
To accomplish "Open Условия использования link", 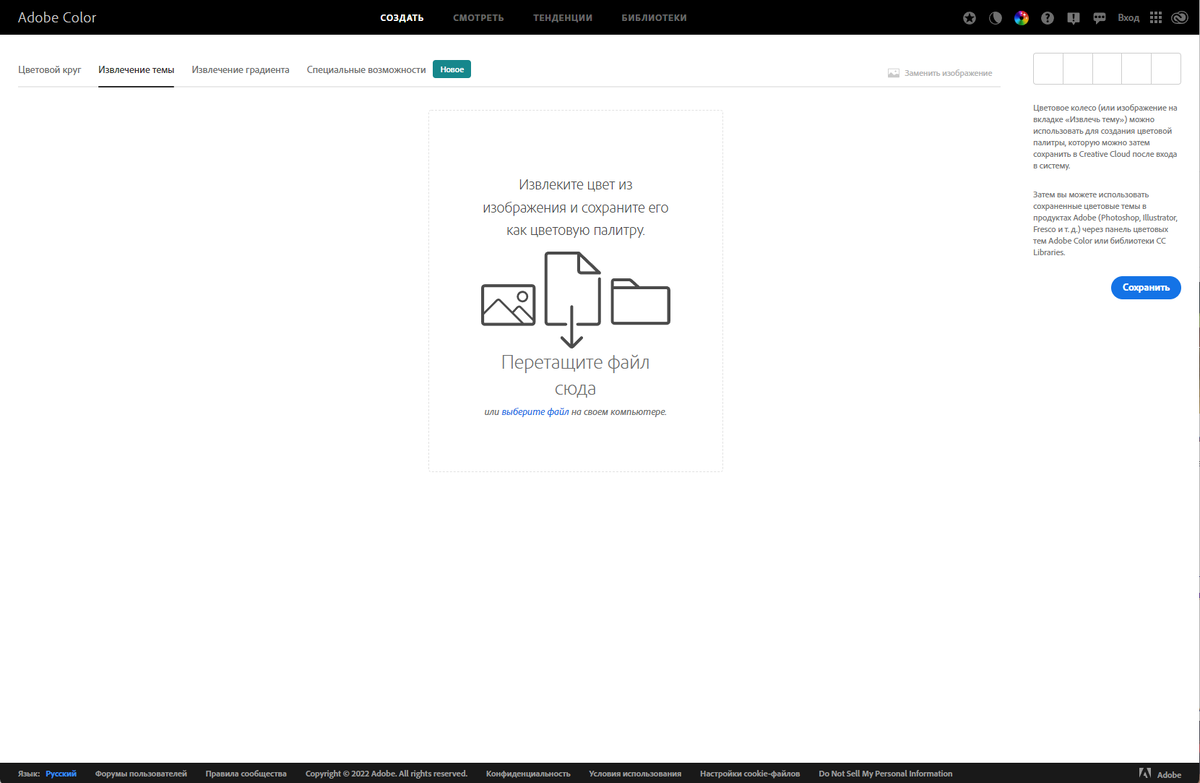I will 635,774.
